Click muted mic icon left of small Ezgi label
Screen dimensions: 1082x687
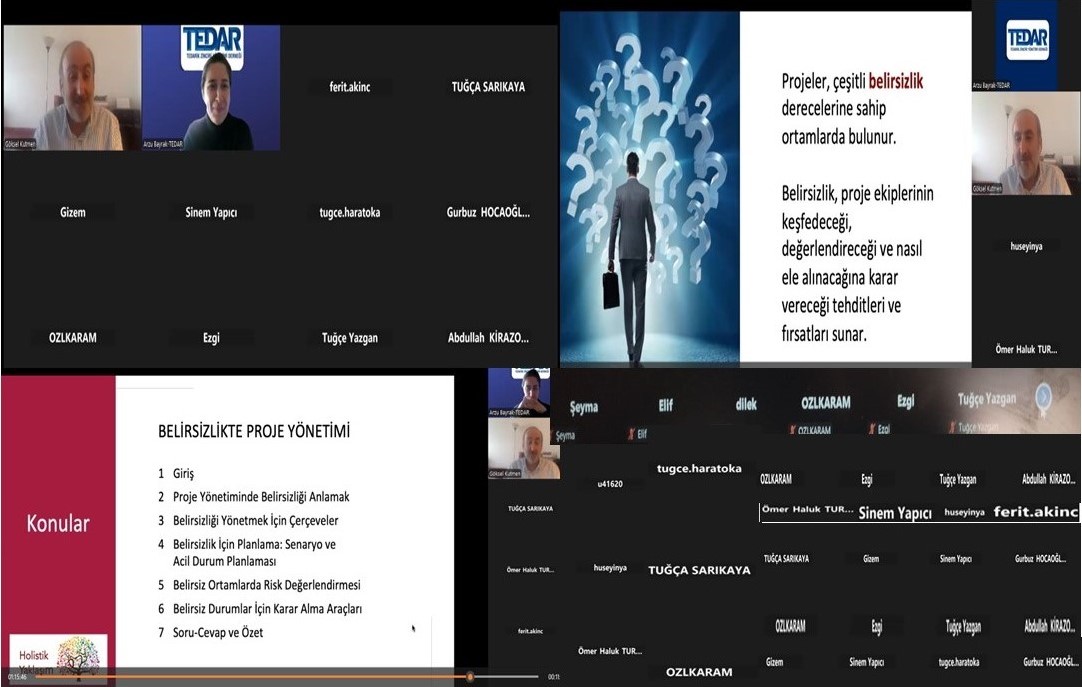[x=873, y=430]
